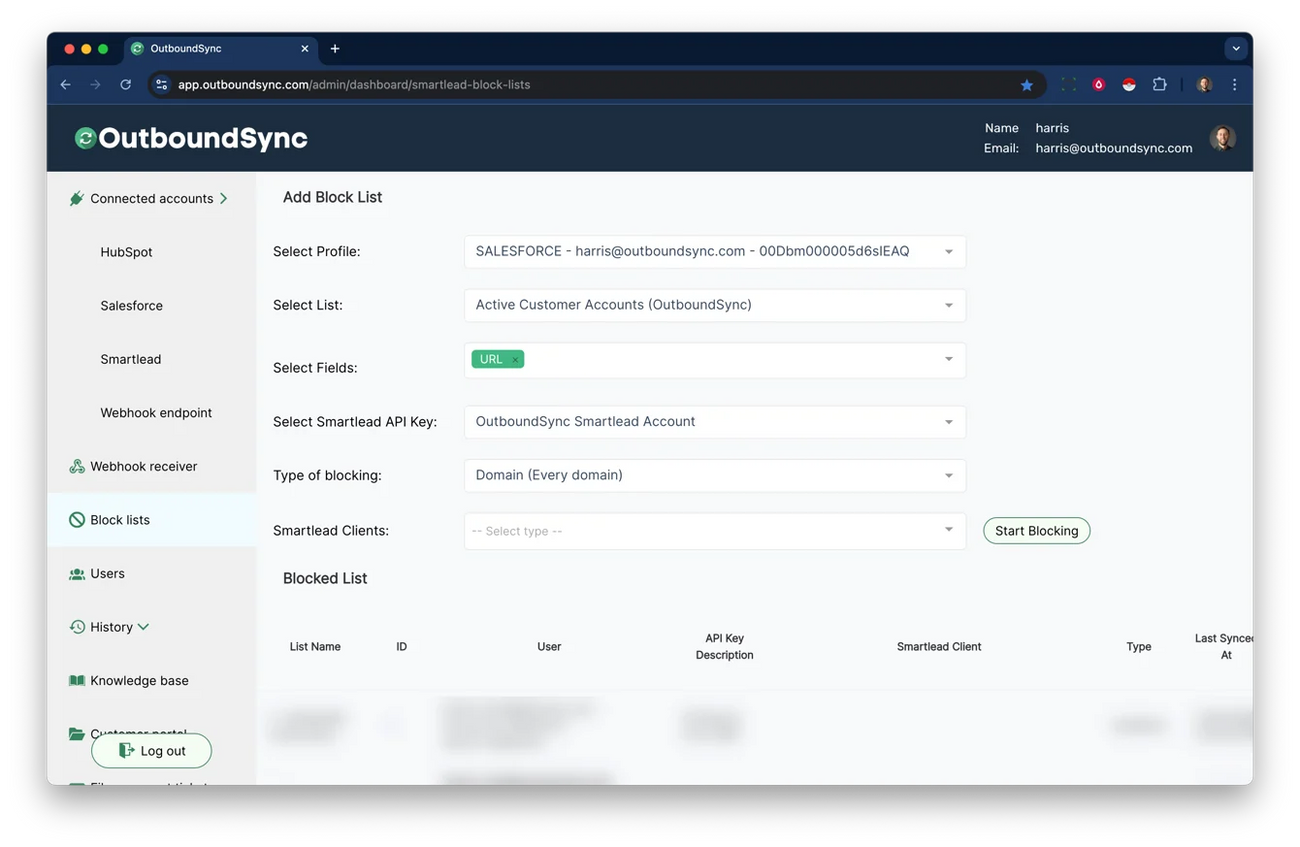Open the Select Profile dropdown

pos(713,251)
